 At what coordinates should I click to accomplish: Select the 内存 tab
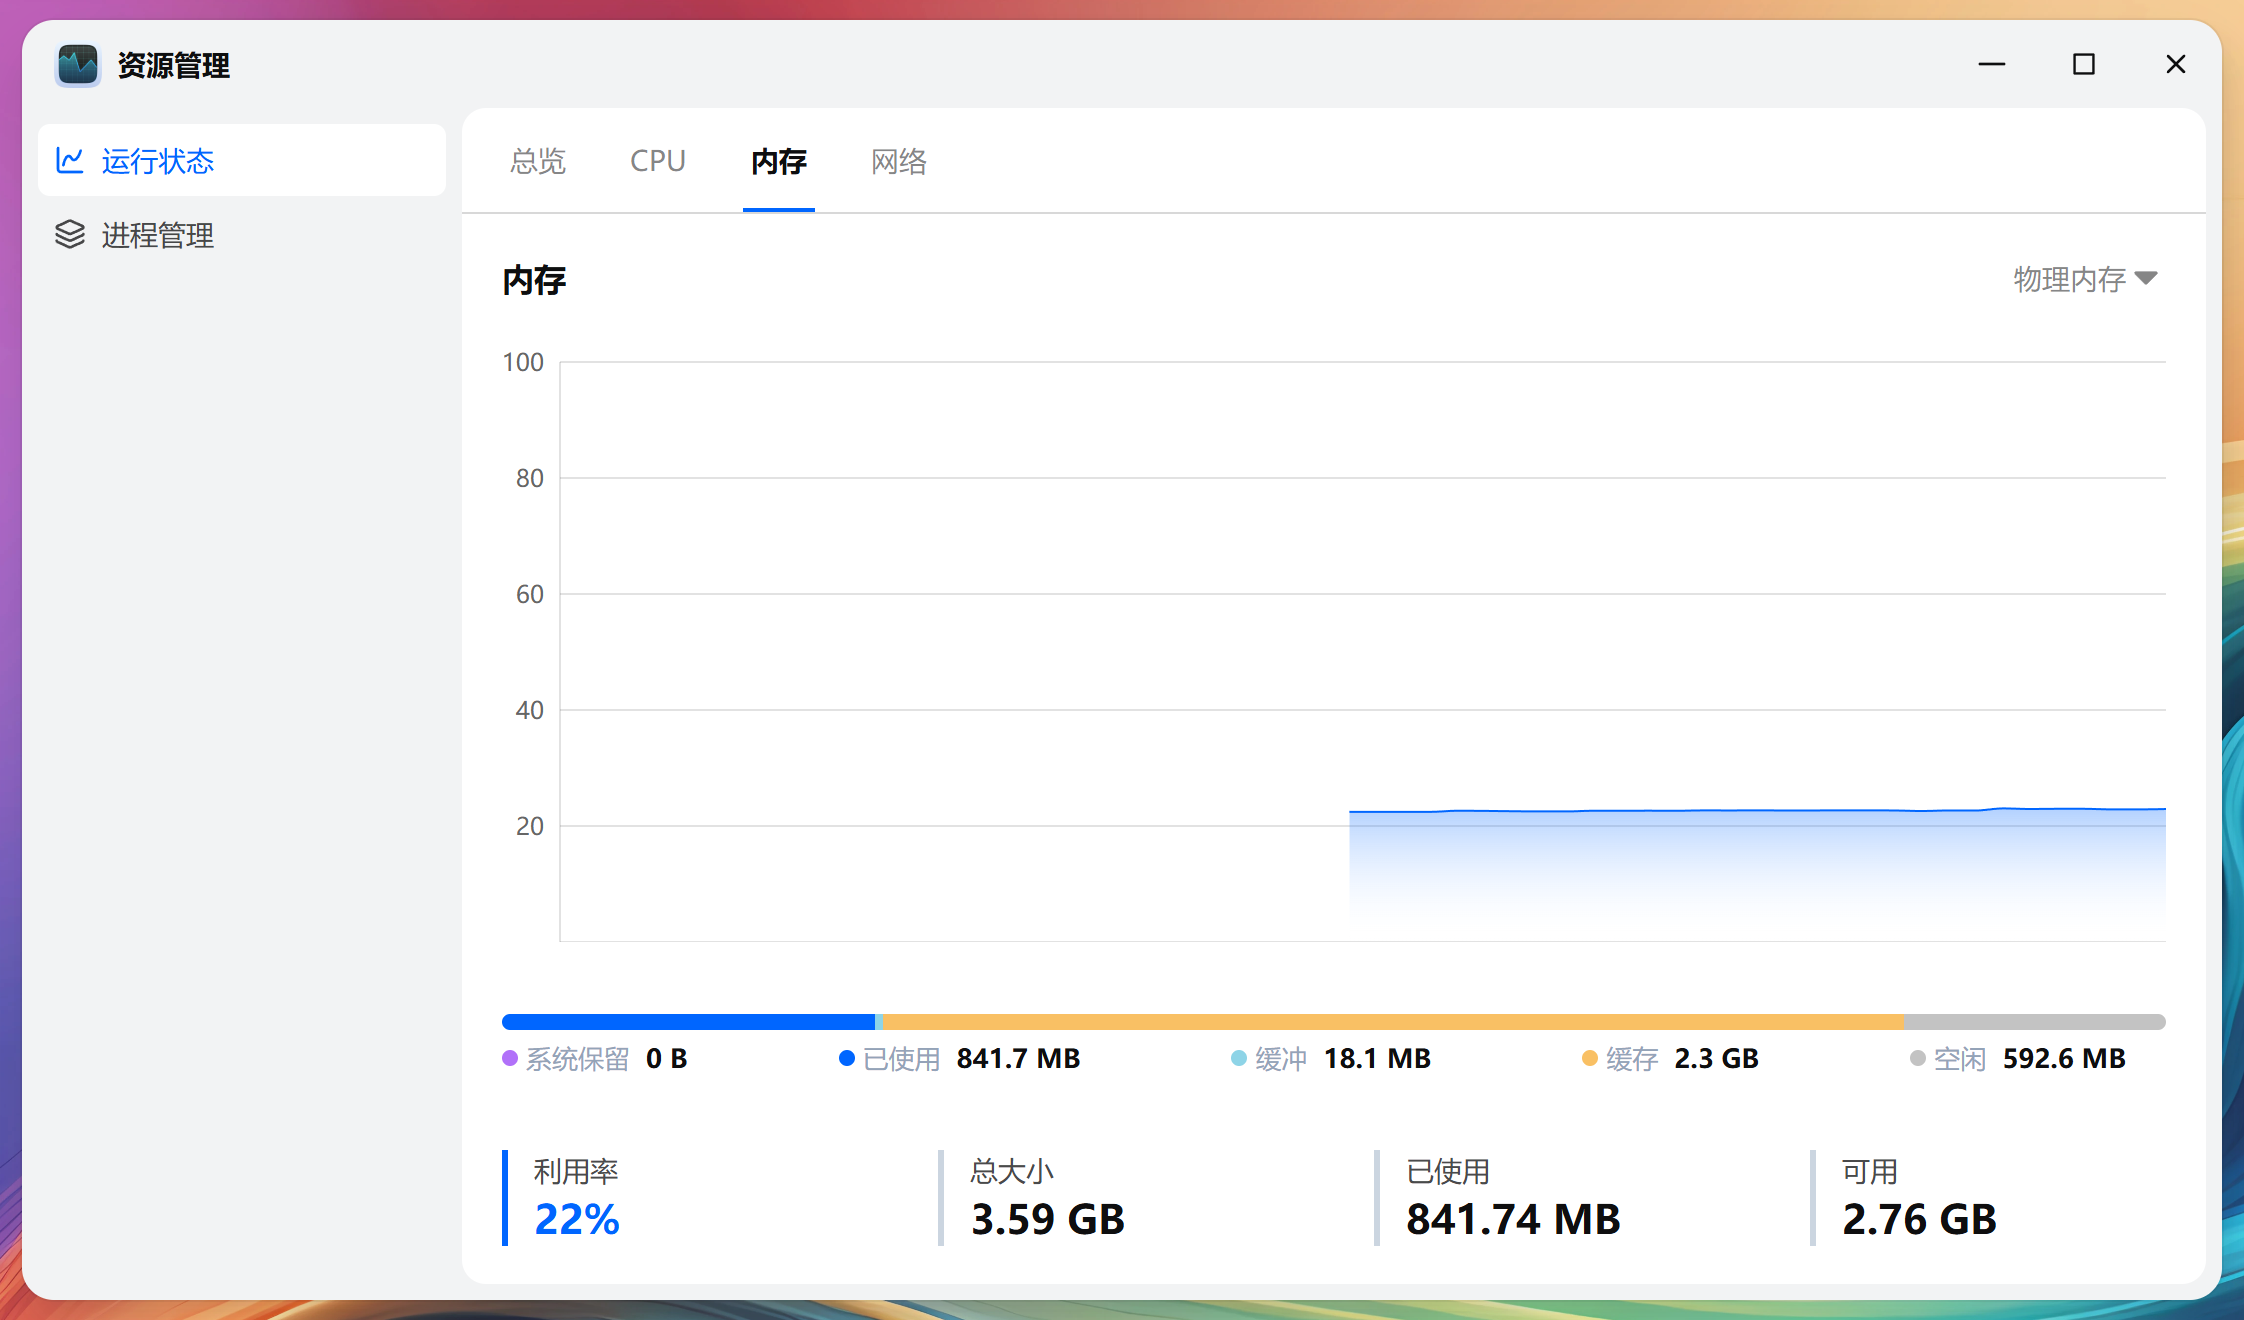tap(779, 161)
